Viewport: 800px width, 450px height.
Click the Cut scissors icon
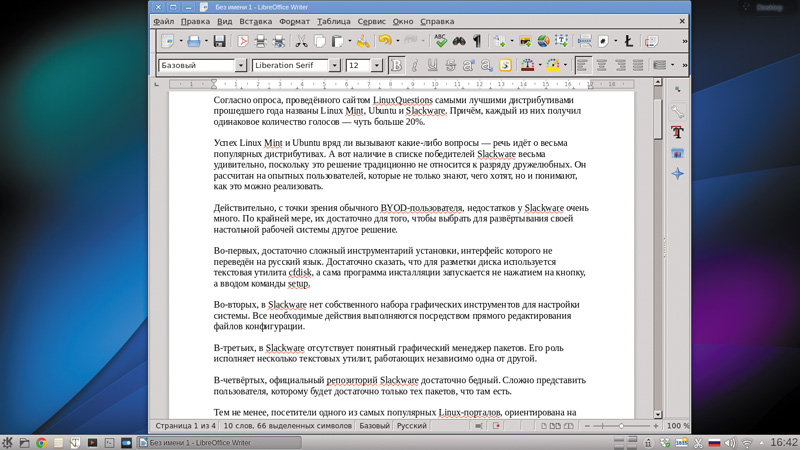[302, 41]
